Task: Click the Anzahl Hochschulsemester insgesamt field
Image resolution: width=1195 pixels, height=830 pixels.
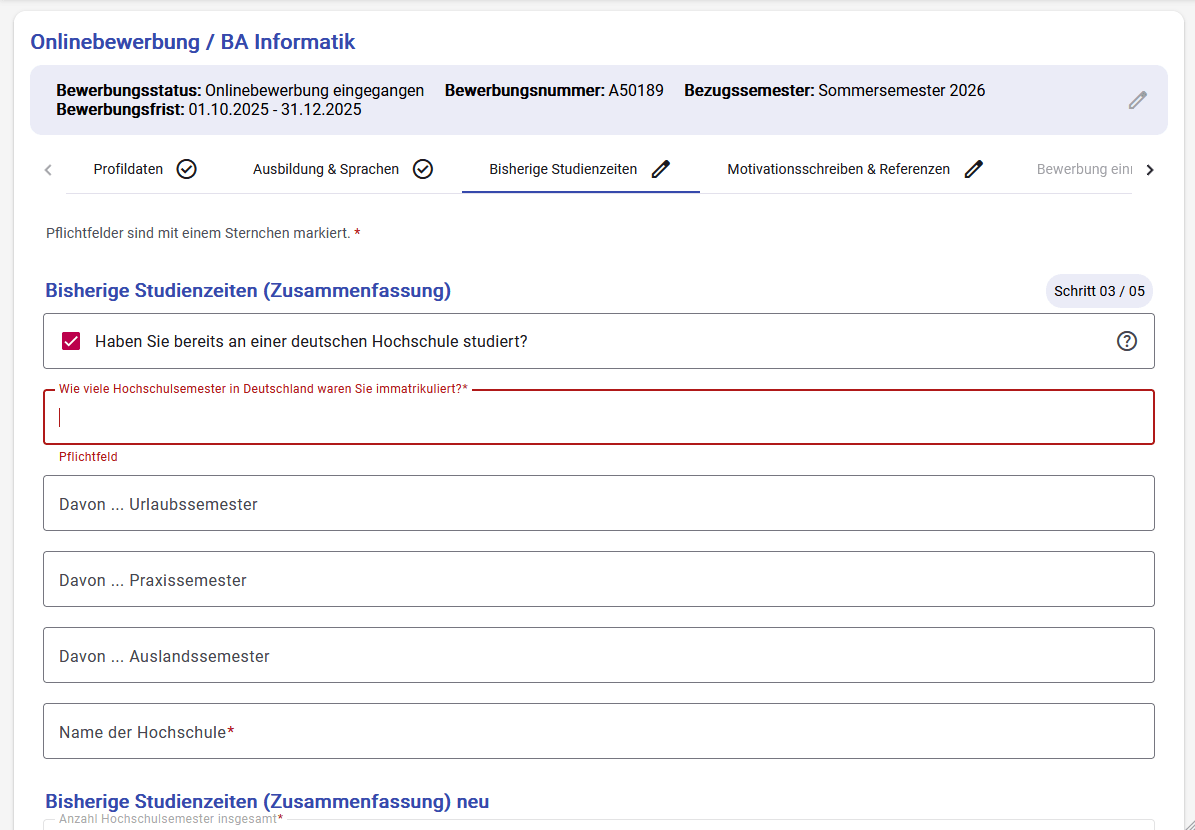Action: (x=598, y=824)
